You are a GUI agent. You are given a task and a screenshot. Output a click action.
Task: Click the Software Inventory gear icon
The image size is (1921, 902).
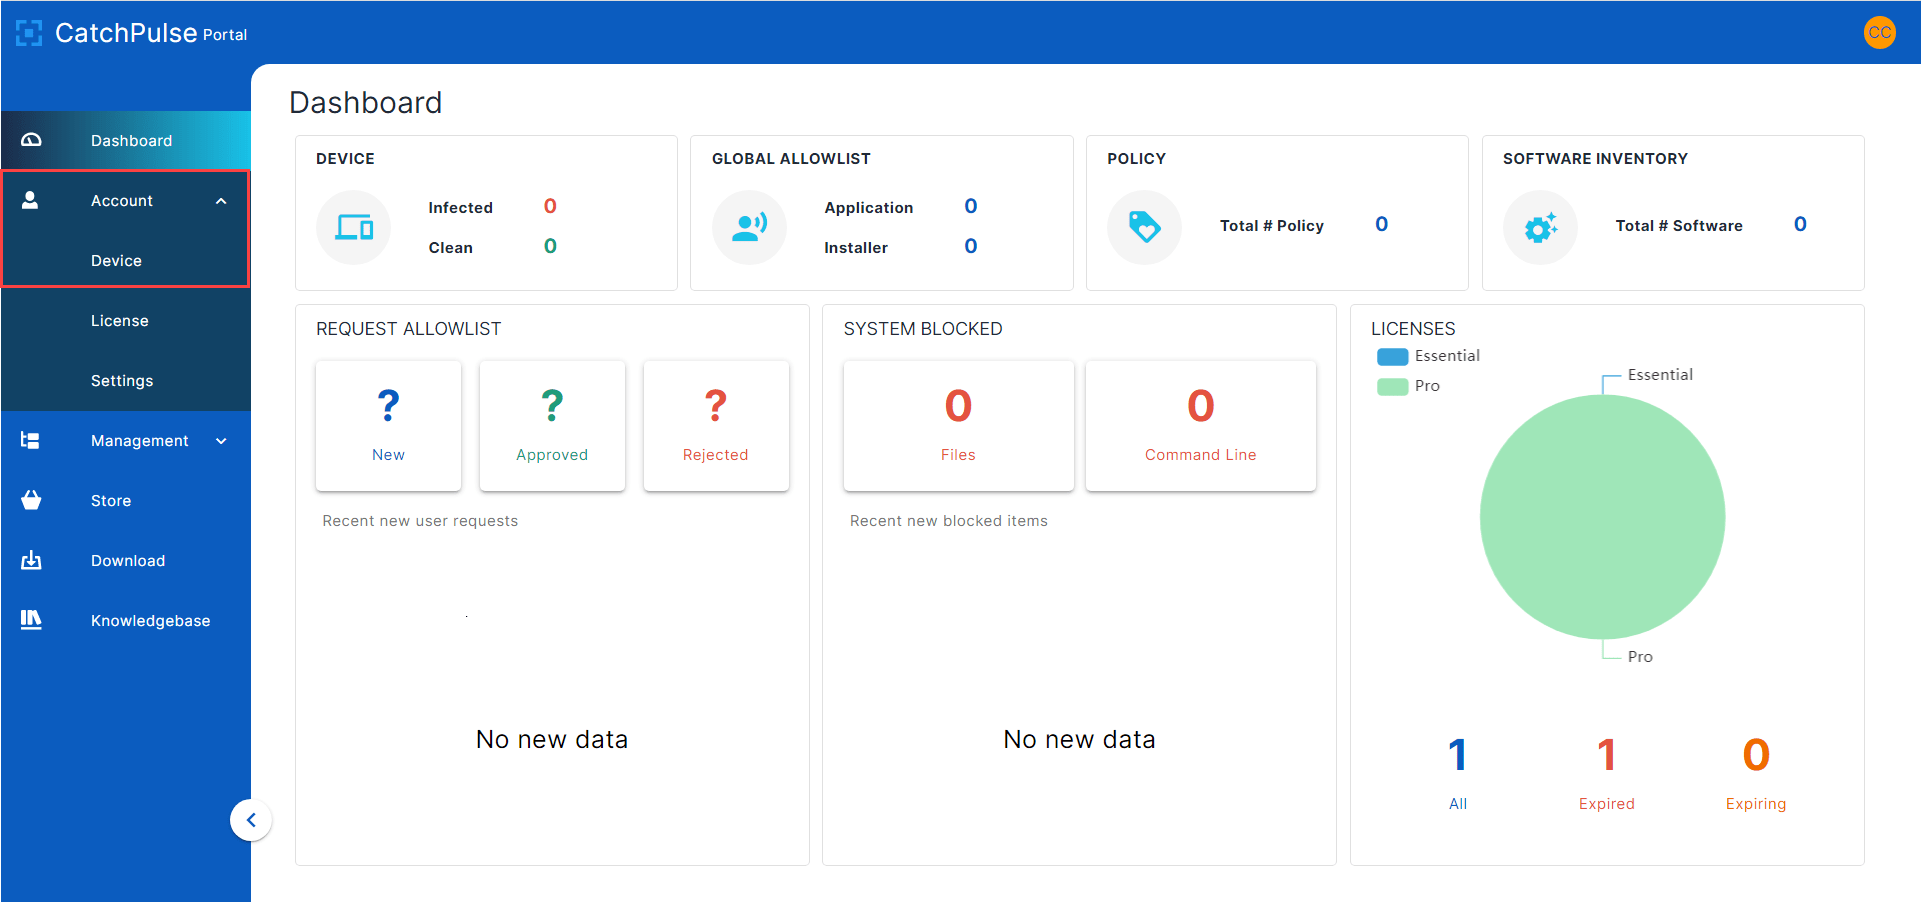[x=1540, y=227]
